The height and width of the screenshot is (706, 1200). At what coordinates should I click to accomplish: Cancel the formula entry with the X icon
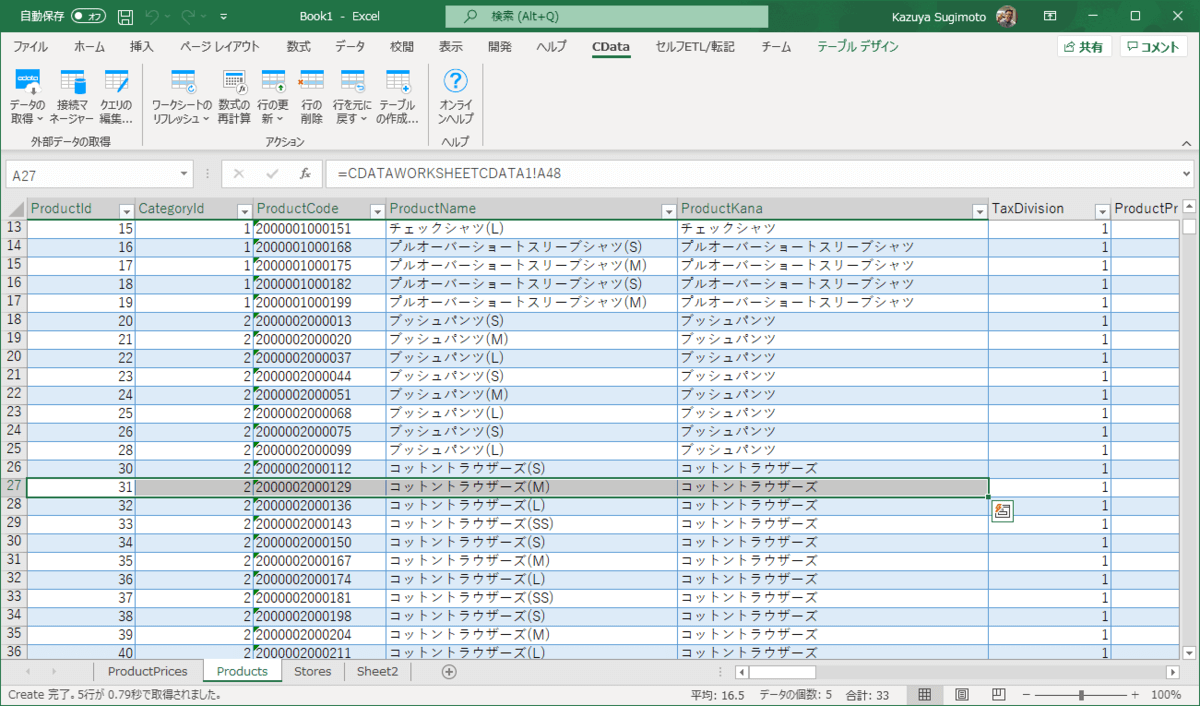coord(239,173)
